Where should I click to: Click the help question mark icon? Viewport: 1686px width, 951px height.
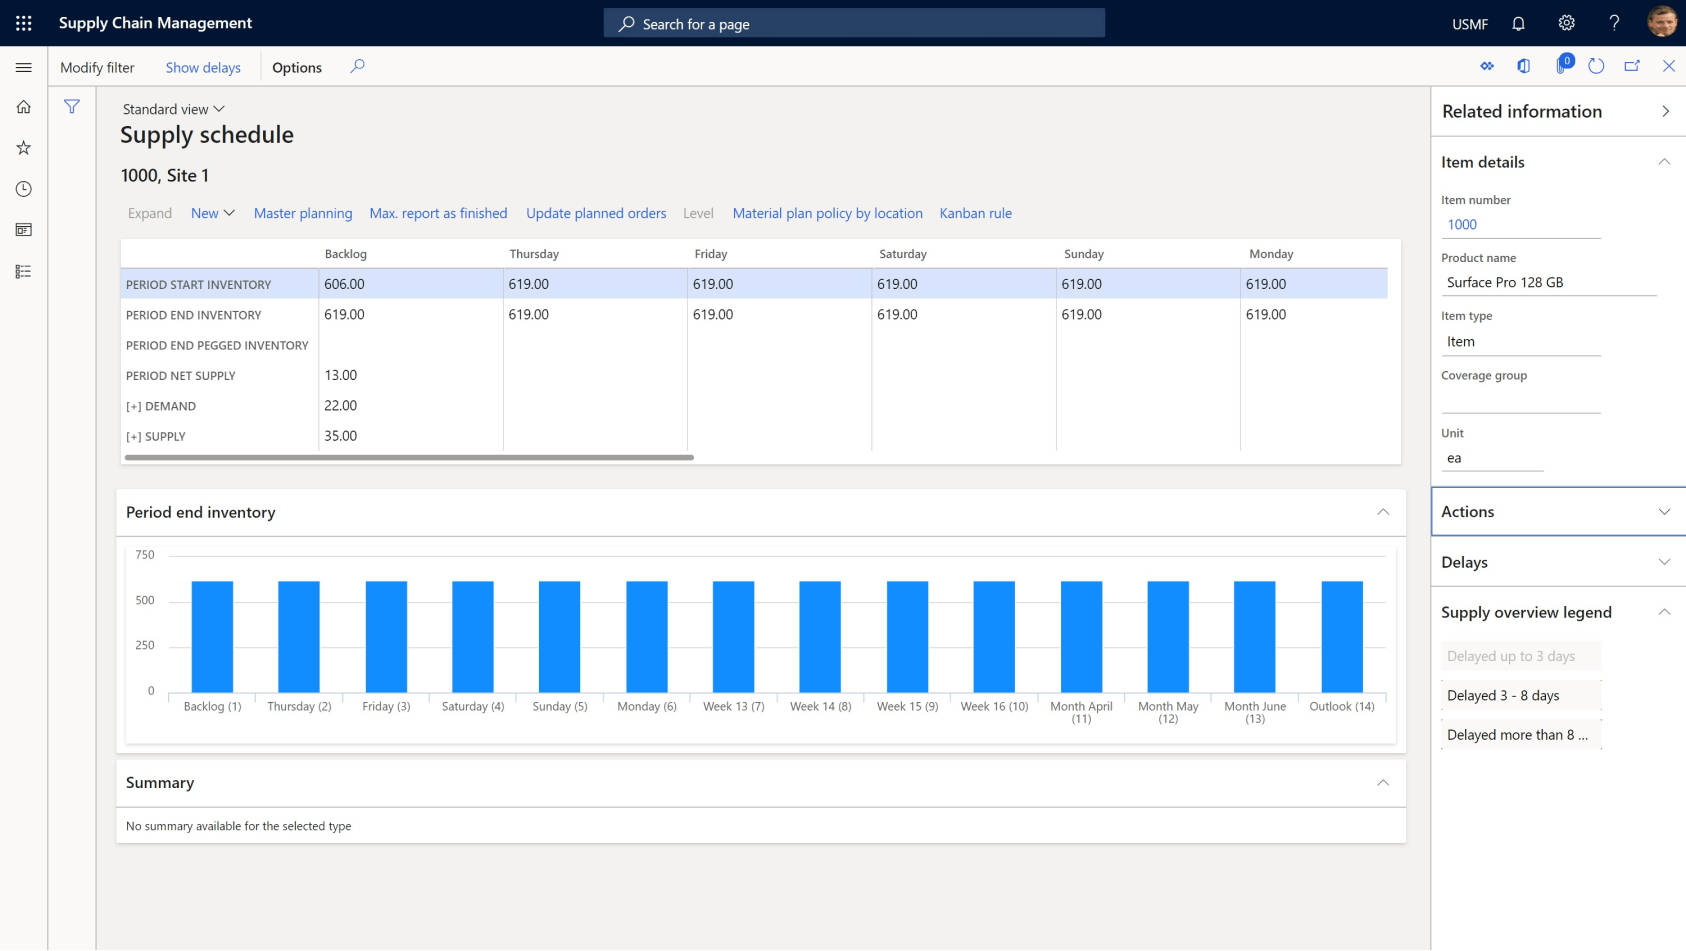[1614, 23]
